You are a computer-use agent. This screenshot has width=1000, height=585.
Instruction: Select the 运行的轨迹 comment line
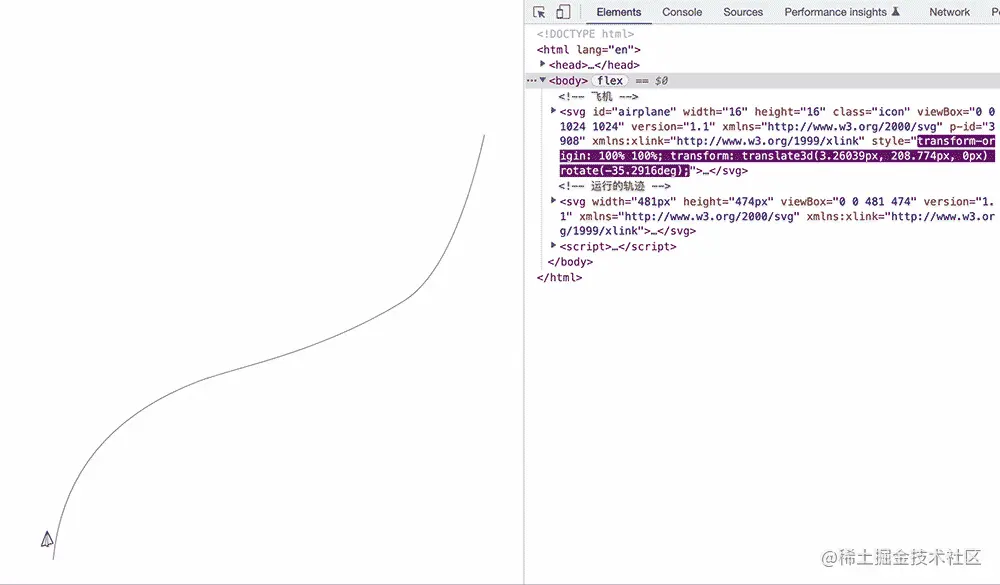tap(614, 186)
